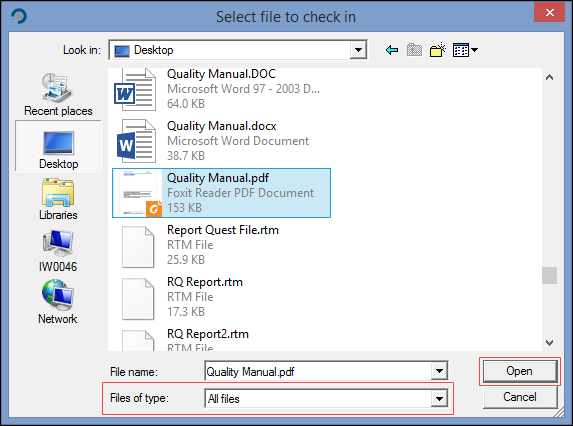Open Recent places in the sidebar

[58, 95]
